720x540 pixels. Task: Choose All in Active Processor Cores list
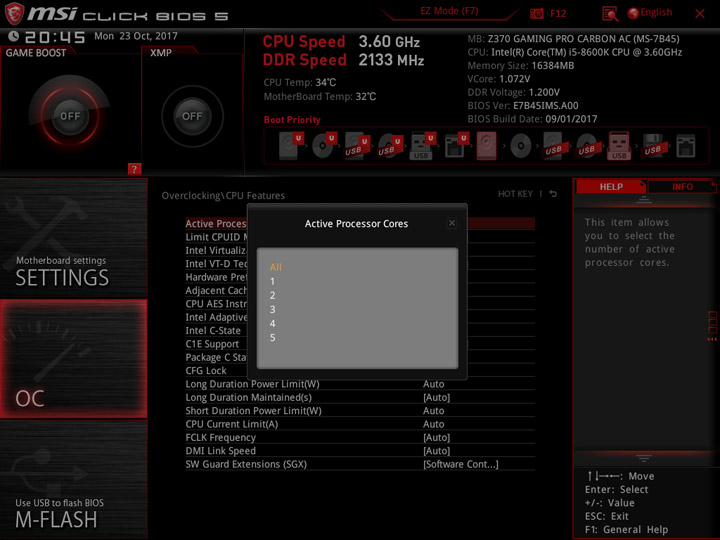tap(276, 267)
